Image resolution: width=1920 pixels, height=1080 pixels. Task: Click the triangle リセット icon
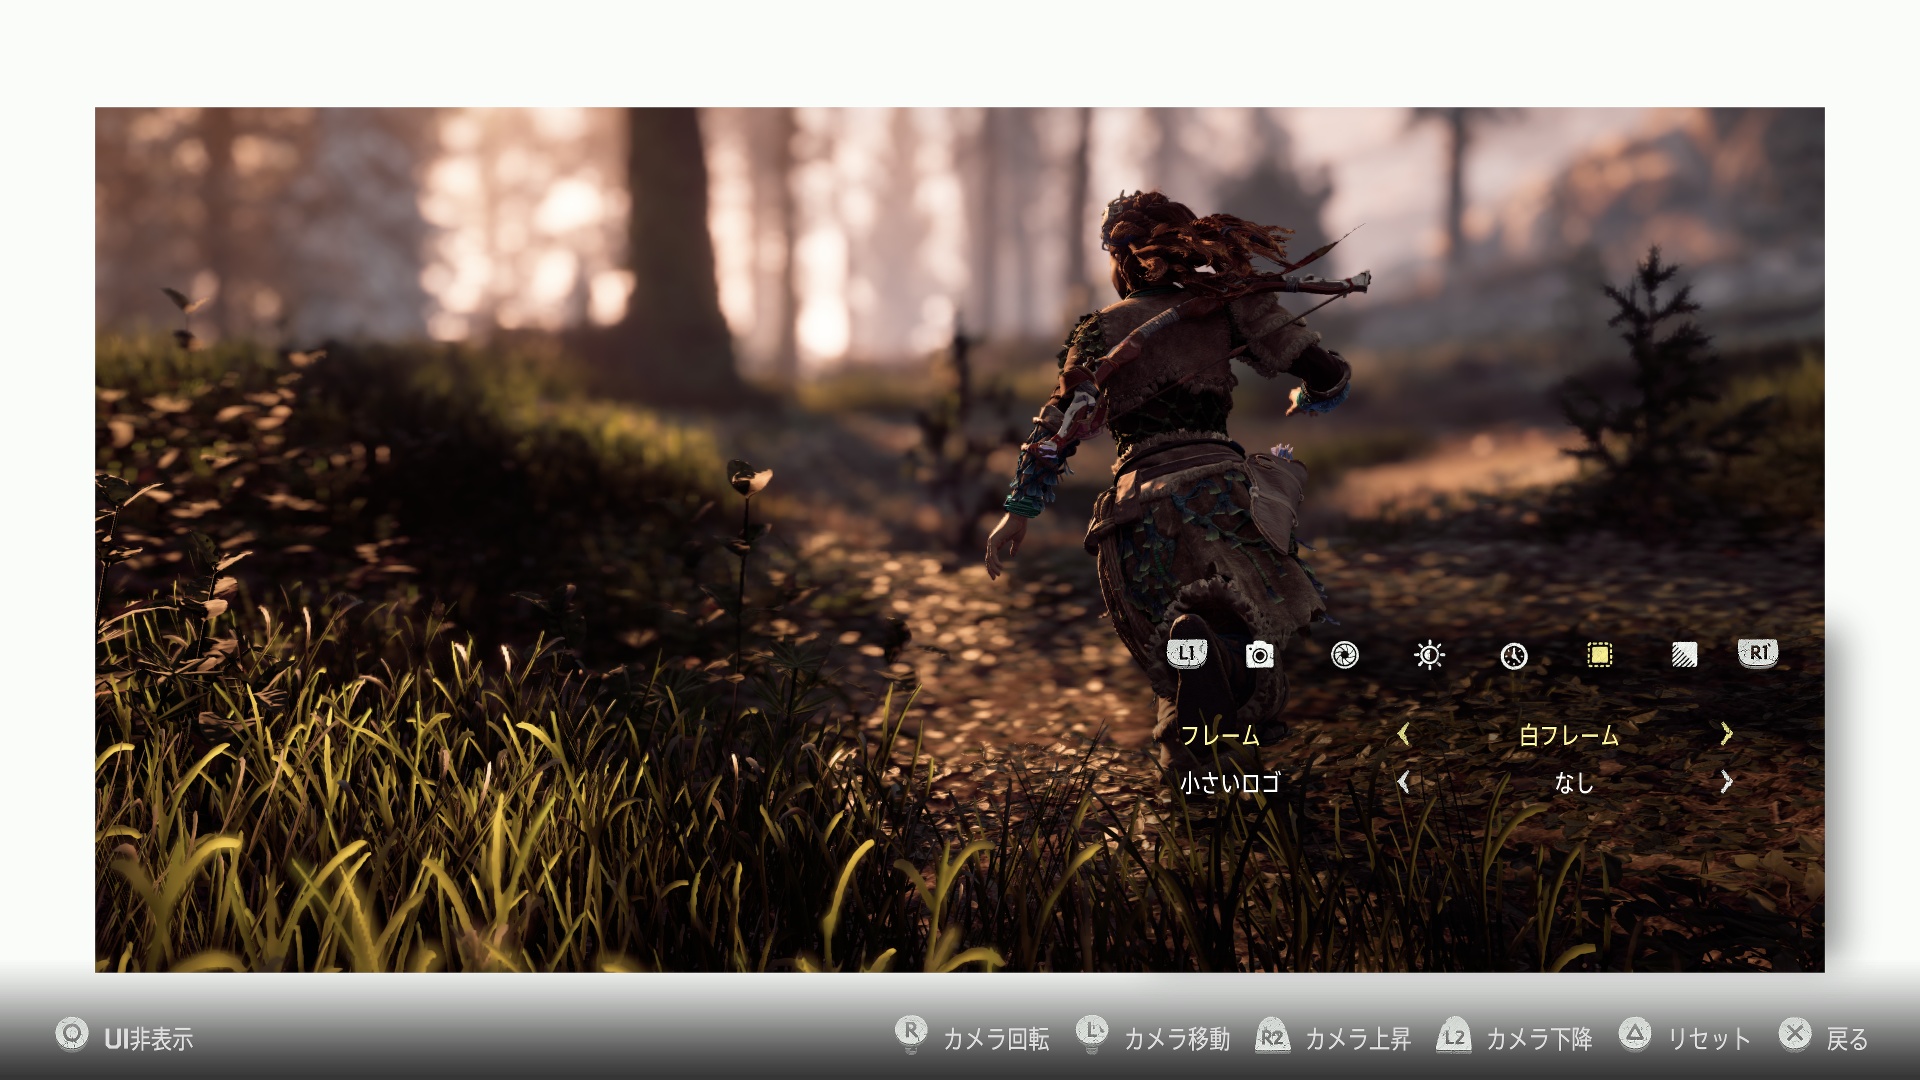pos(1635,1035)
